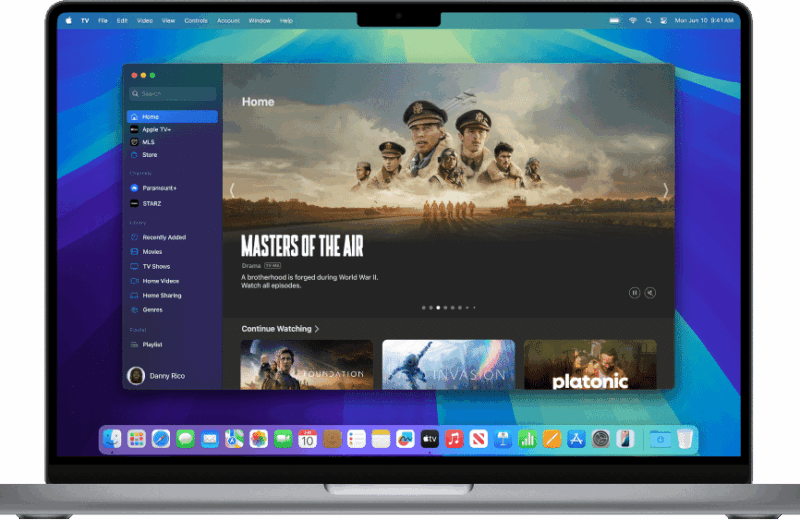
Task: Open Mail from the Dock
Action: 210,439
